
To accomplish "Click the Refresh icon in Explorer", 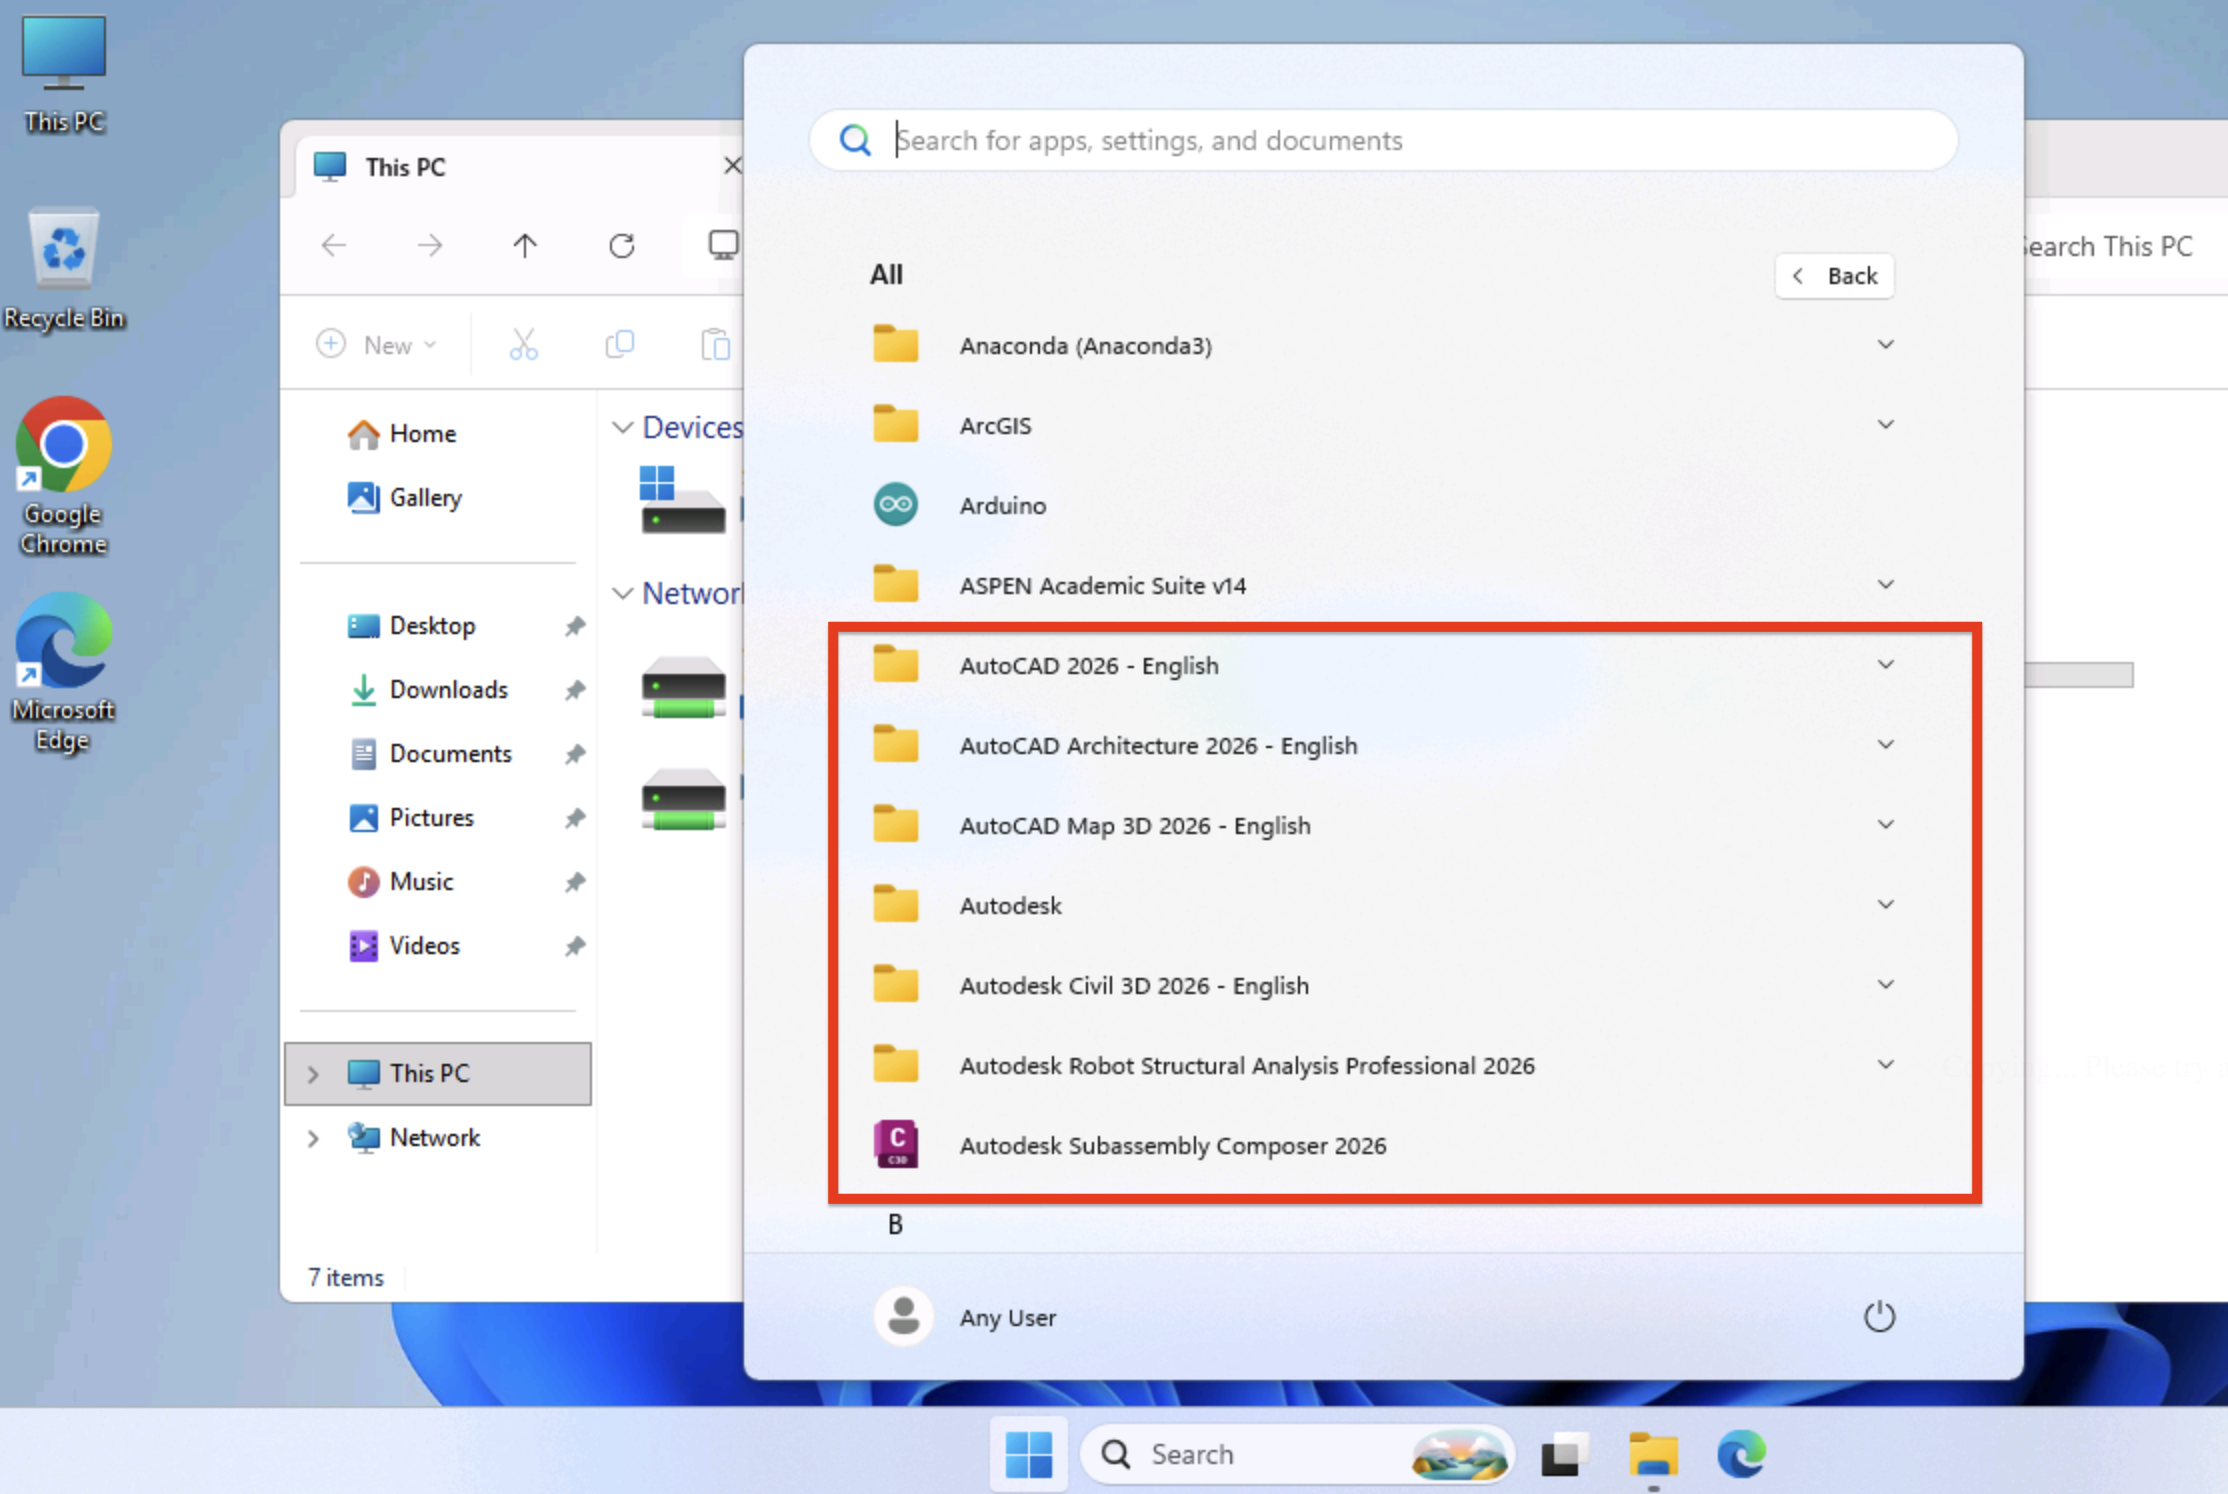I will point(622,246).
